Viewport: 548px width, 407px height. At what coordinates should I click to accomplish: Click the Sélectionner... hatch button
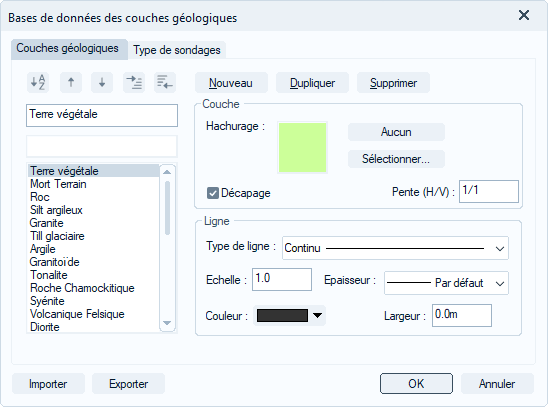(x=396, y=159)
